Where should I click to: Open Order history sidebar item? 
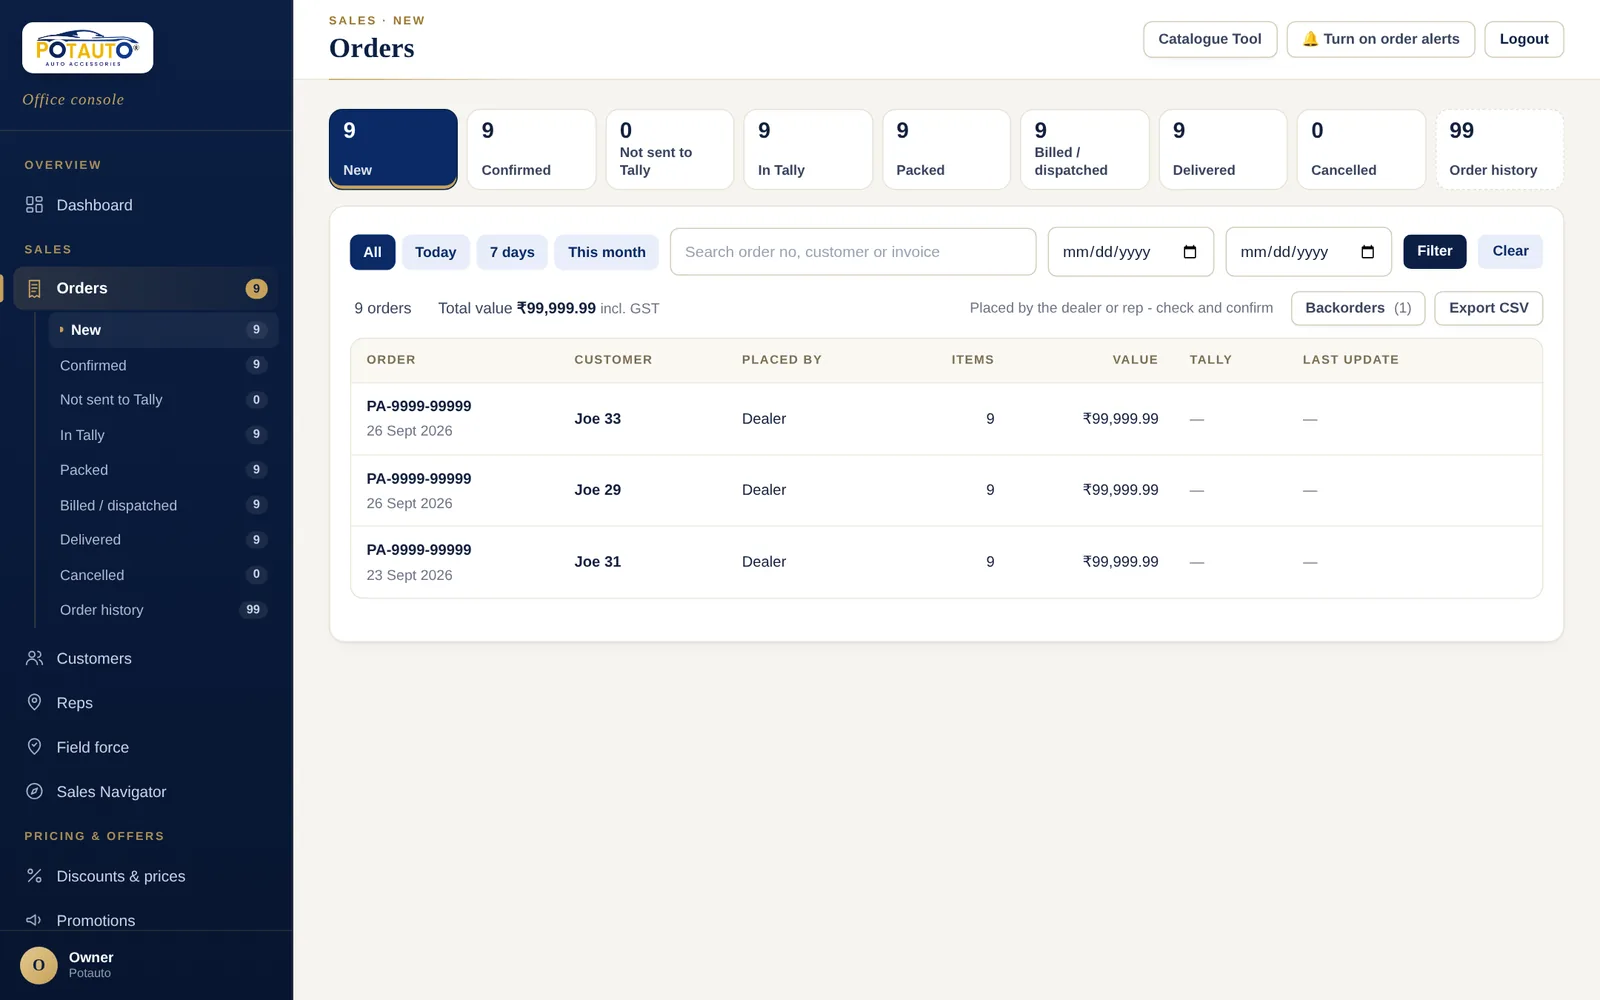pyautogui.click(x=163, y=610)
